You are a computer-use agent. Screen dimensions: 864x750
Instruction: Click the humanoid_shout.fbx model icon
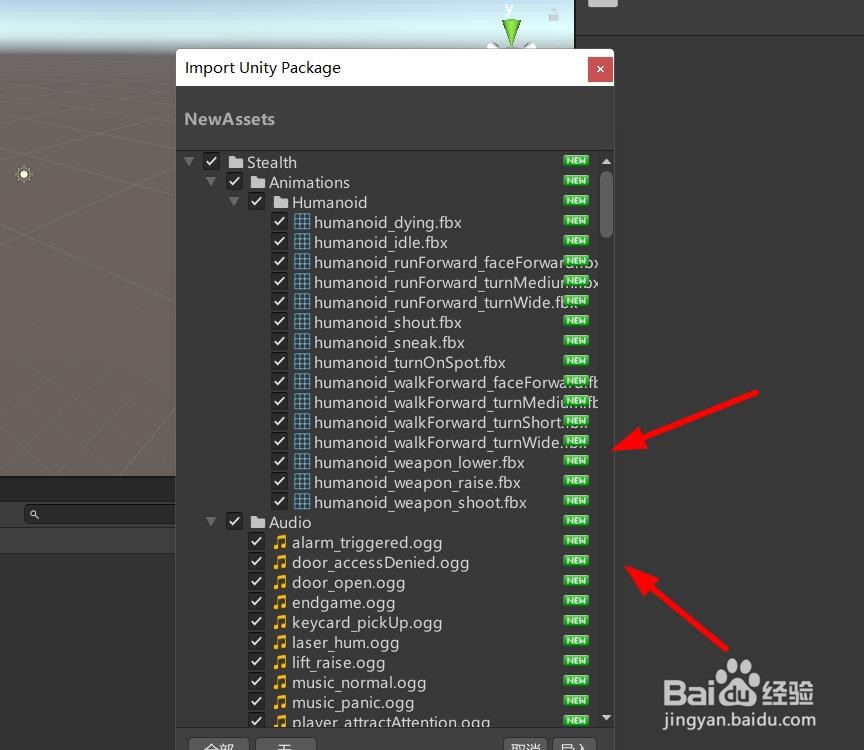click(302, 322)
